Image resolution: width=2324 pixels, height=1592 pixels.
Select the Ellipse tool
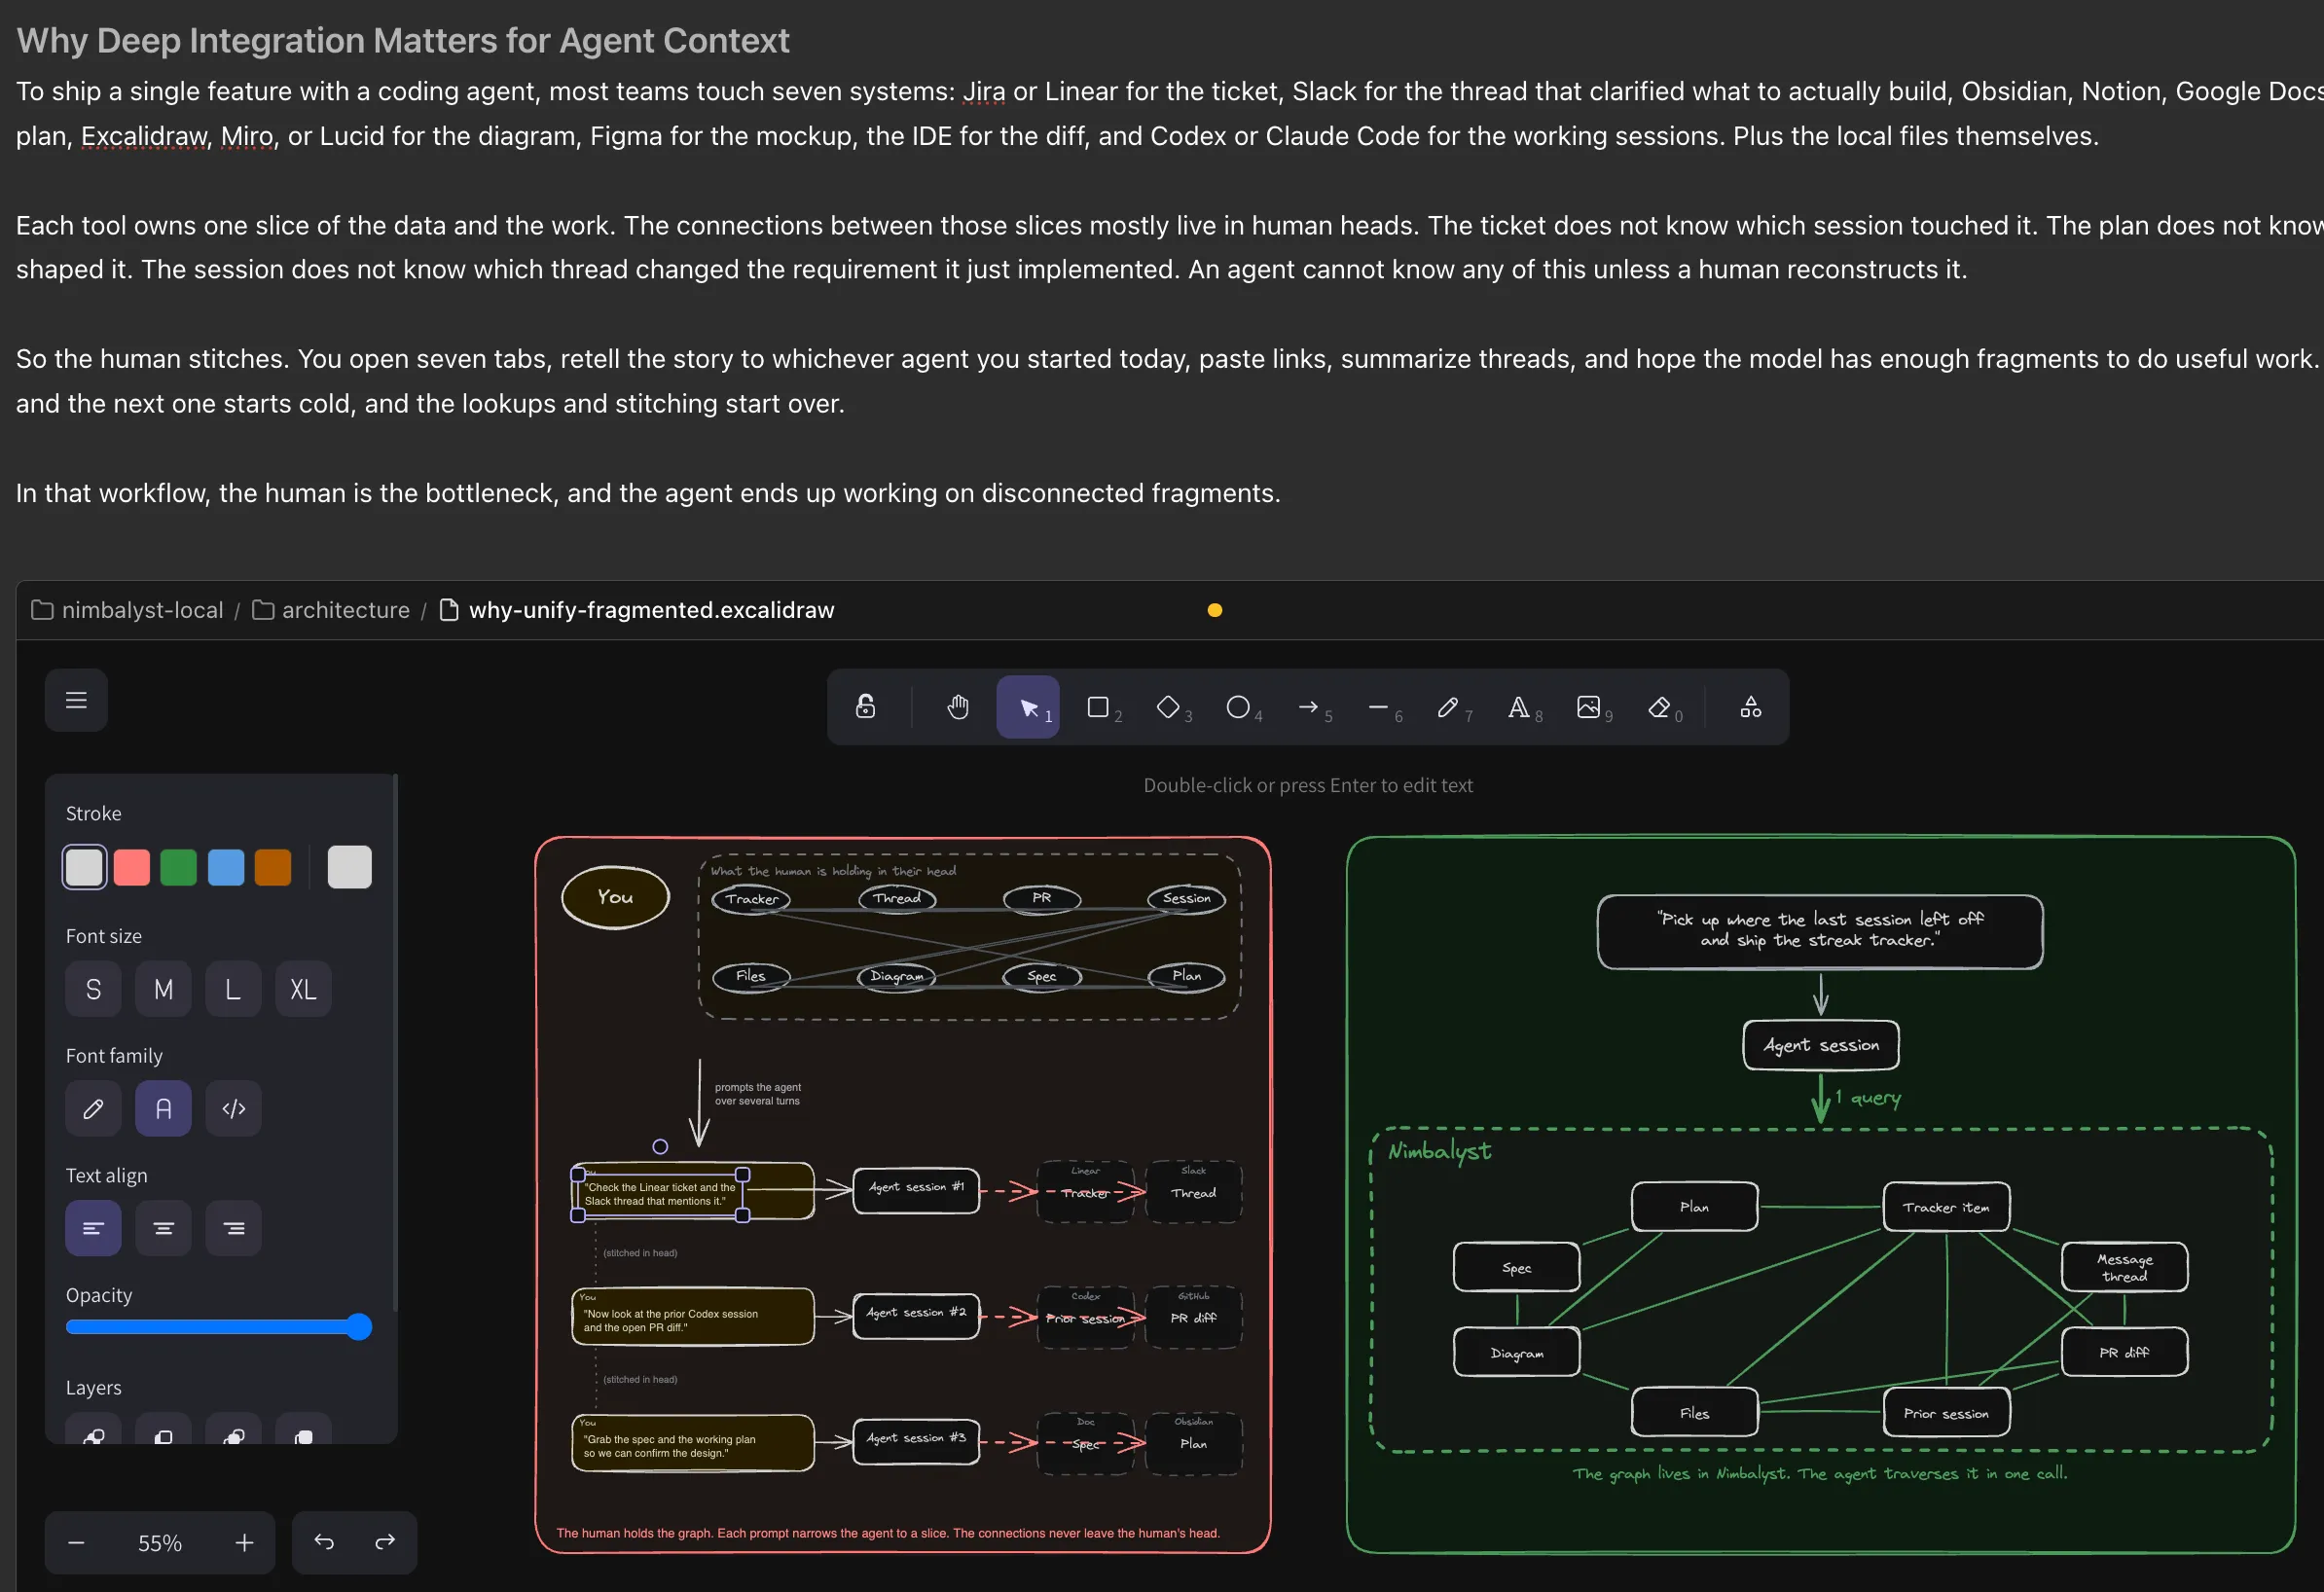tap(1238, 707)
